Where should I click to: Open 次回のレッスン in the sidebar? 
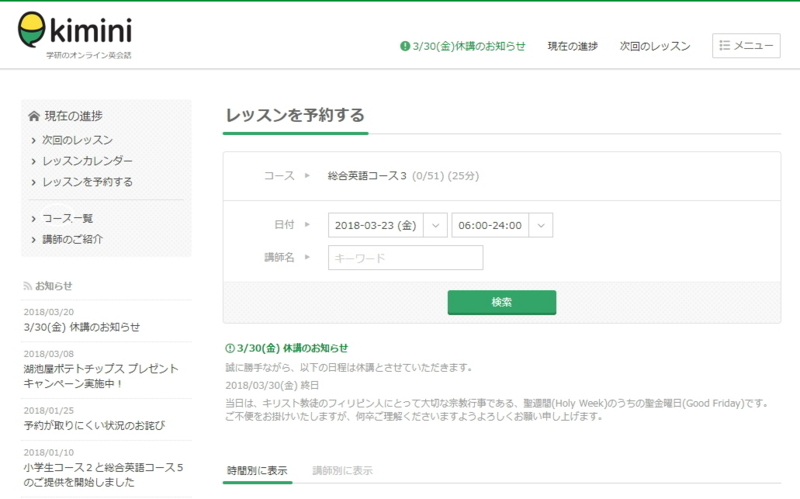(x=77, y=140)
